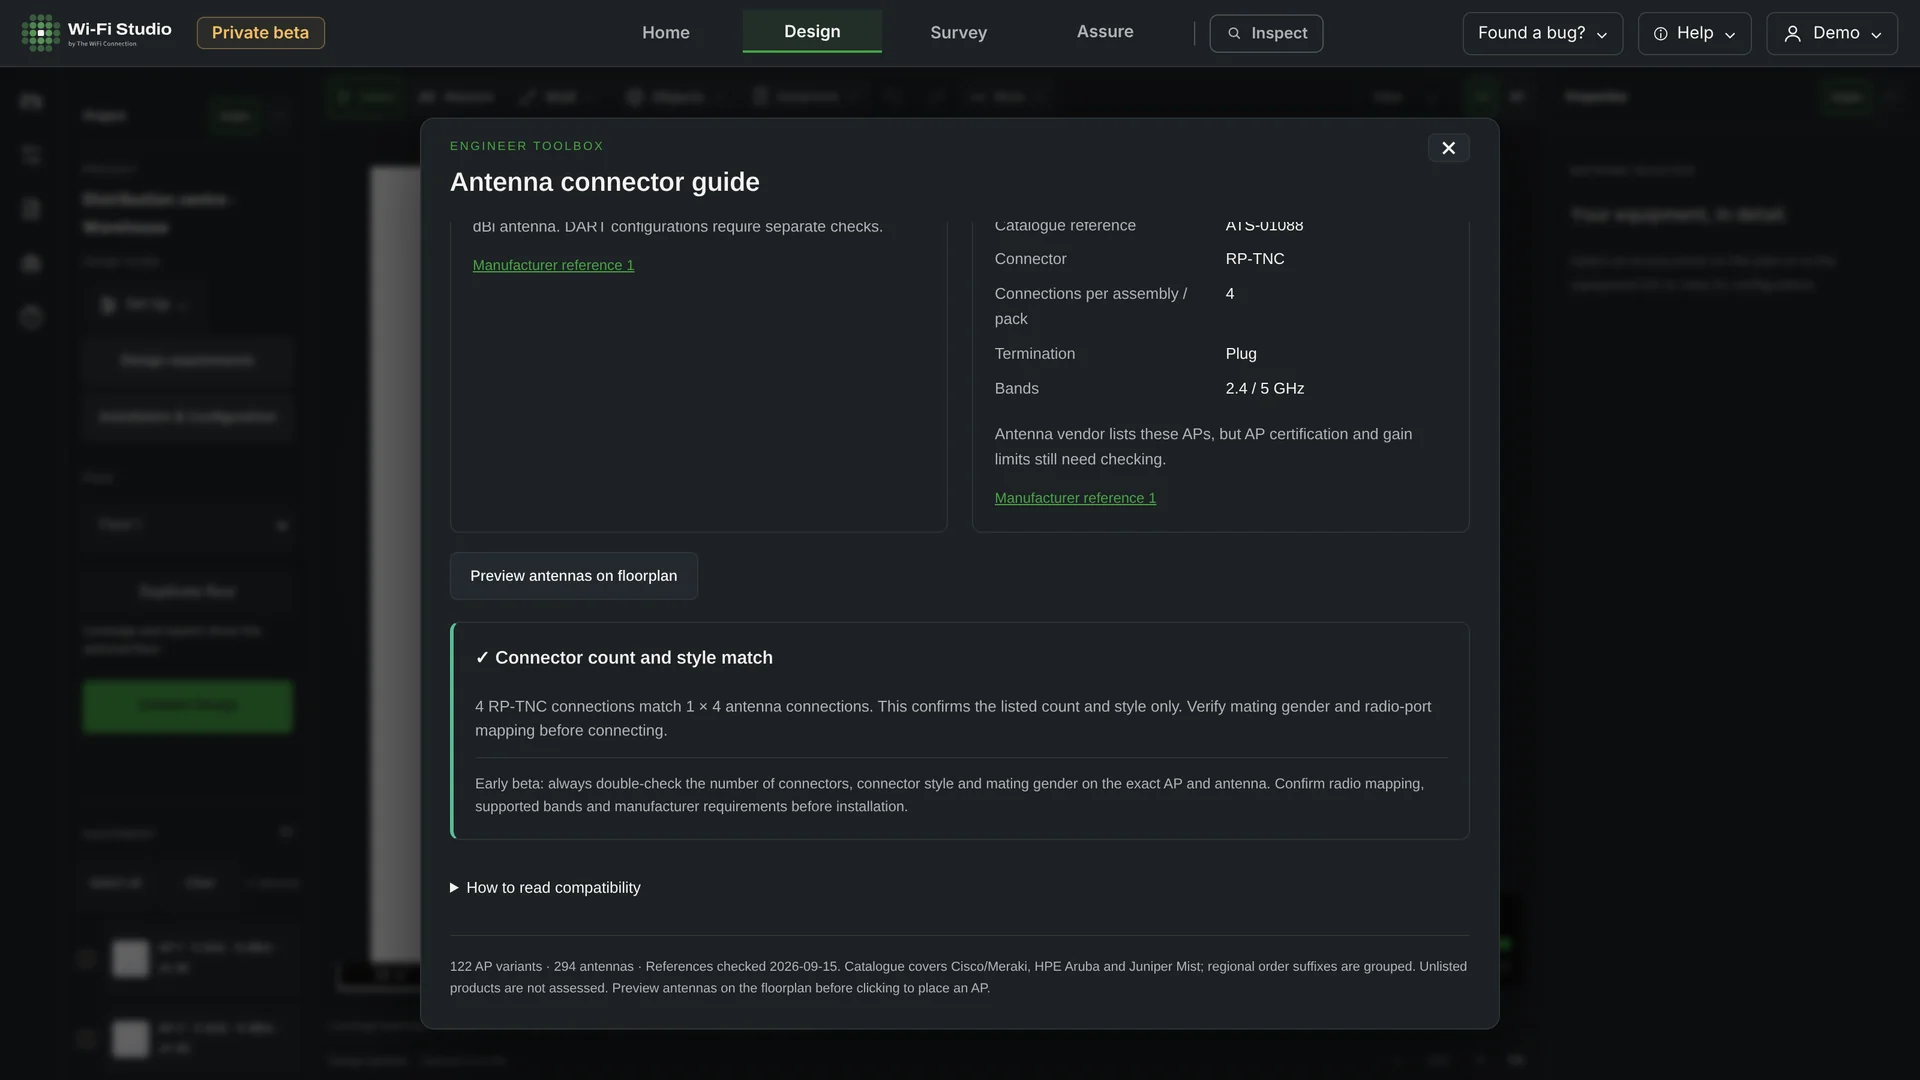Click the RP-TNC connector value
Viewport: 1920px width, 1080px height.
pos(1255,259)
